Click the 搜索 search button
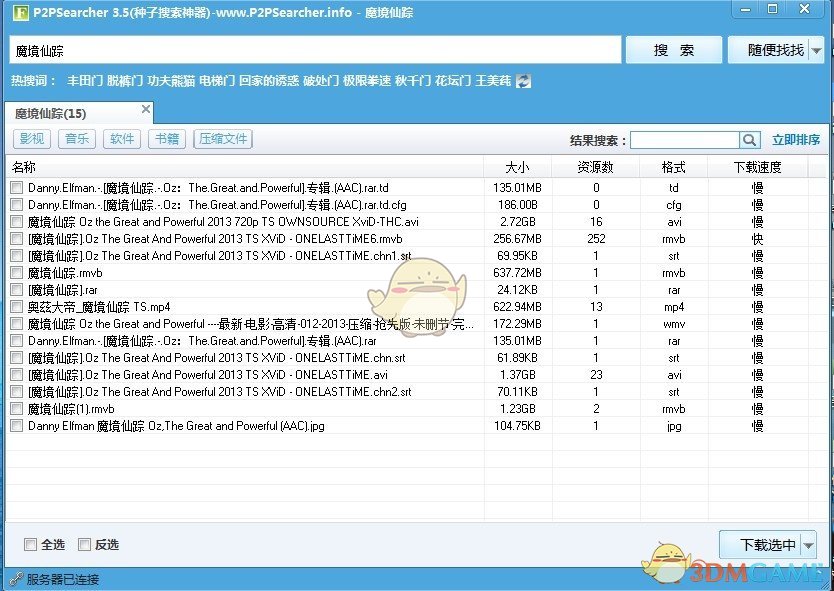834x591 pixels. pyautogui.click(x=673, y=49)
